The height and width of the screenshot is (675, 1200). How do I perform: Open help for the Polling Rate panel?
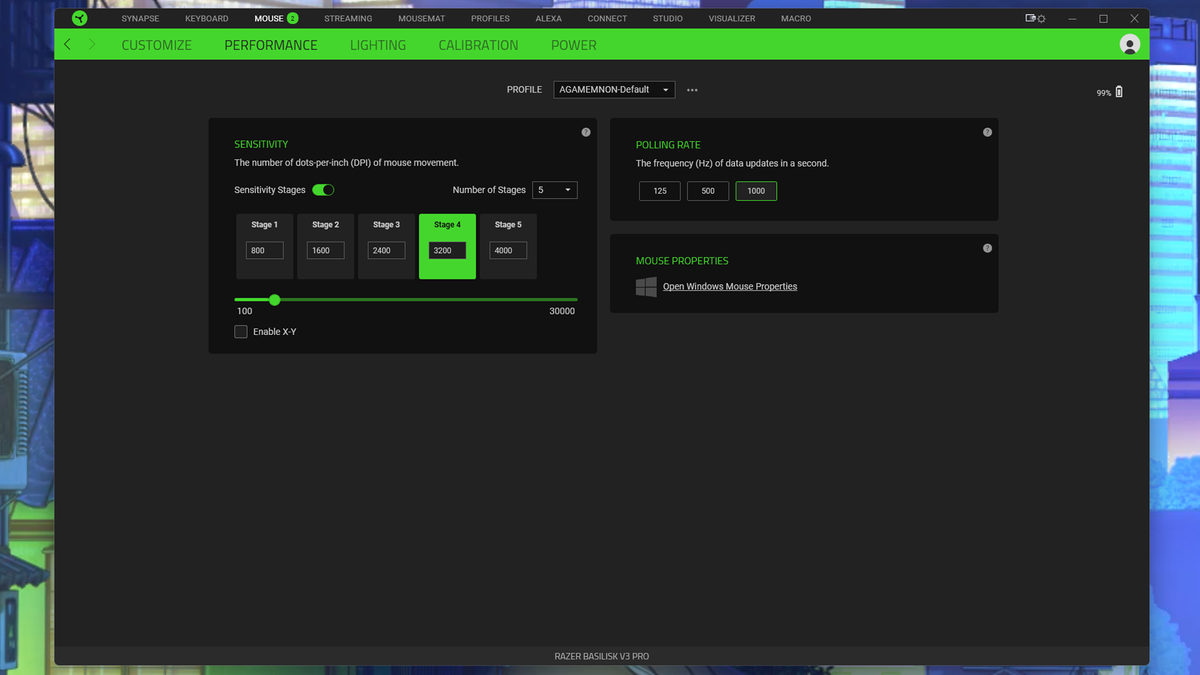987,132
